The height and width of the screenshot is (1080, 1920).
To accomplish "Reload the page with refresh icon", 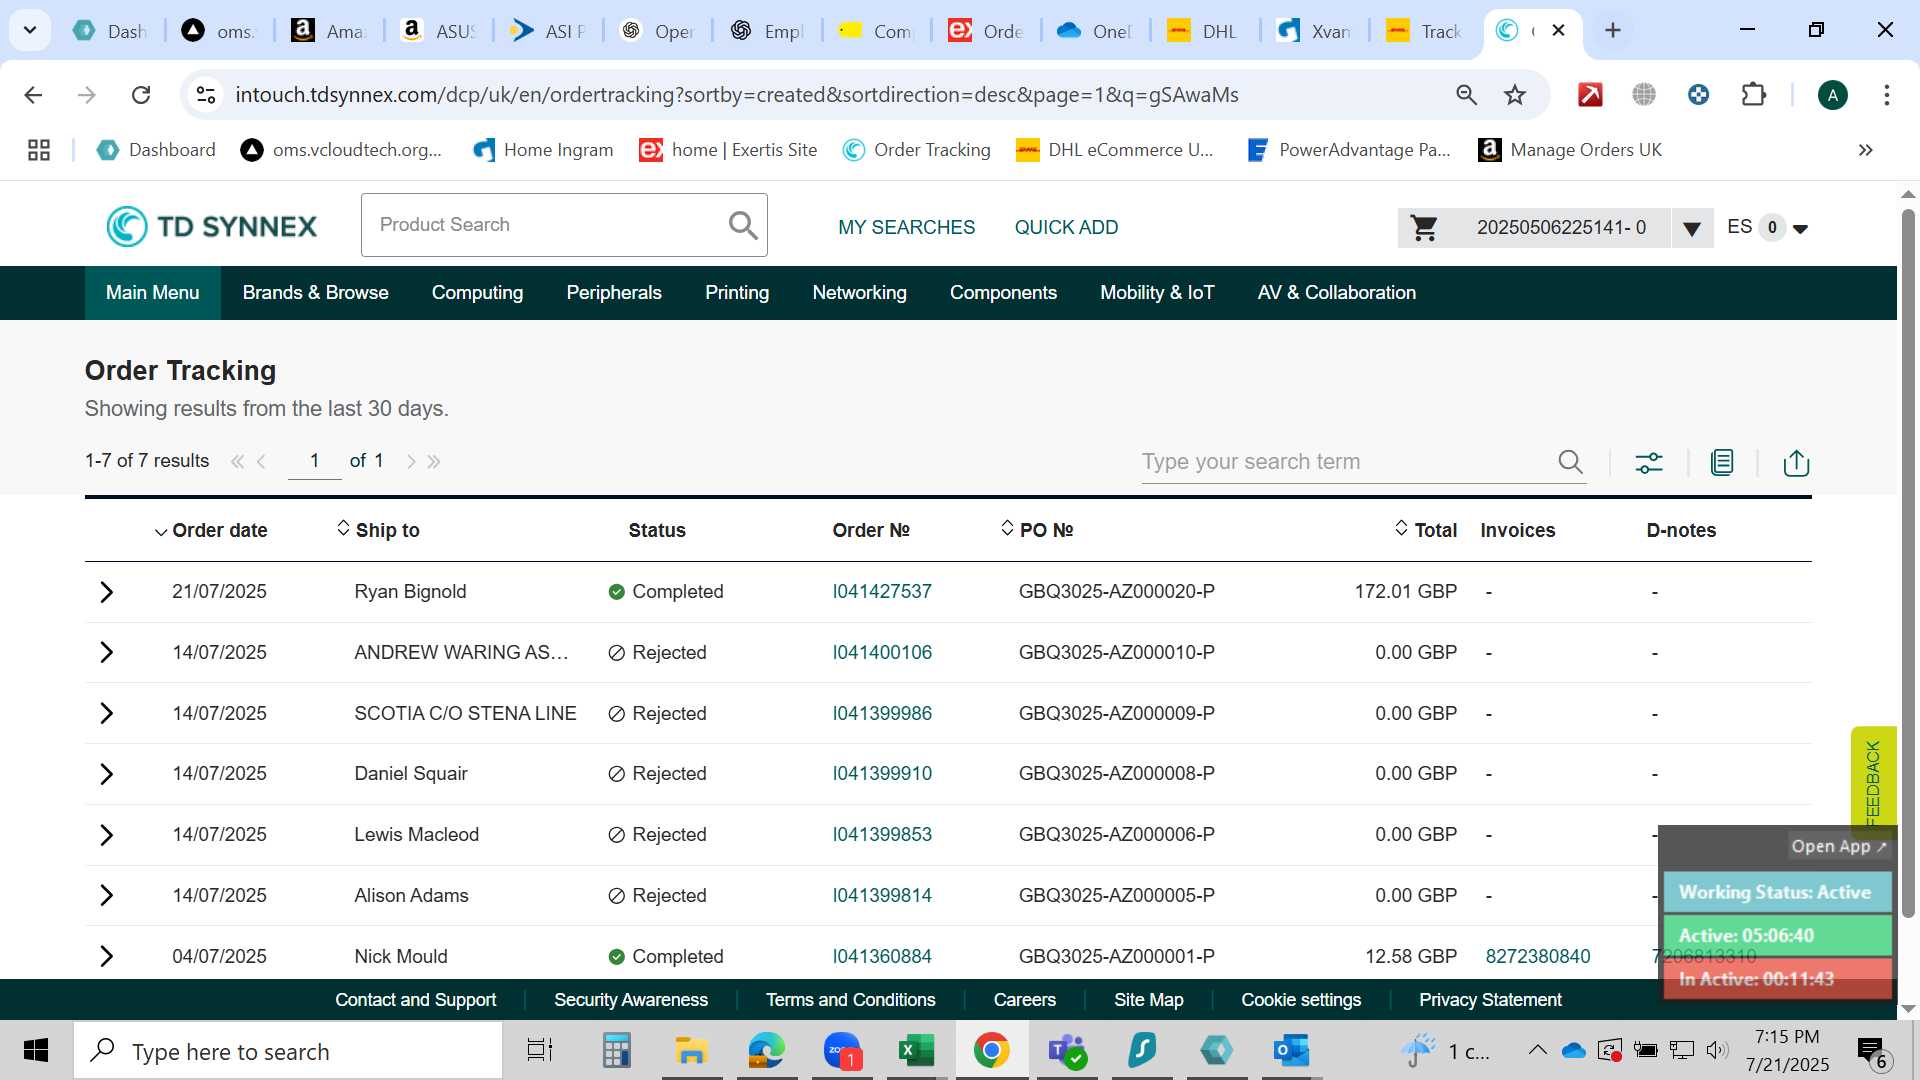I will (x=141, y=95).
